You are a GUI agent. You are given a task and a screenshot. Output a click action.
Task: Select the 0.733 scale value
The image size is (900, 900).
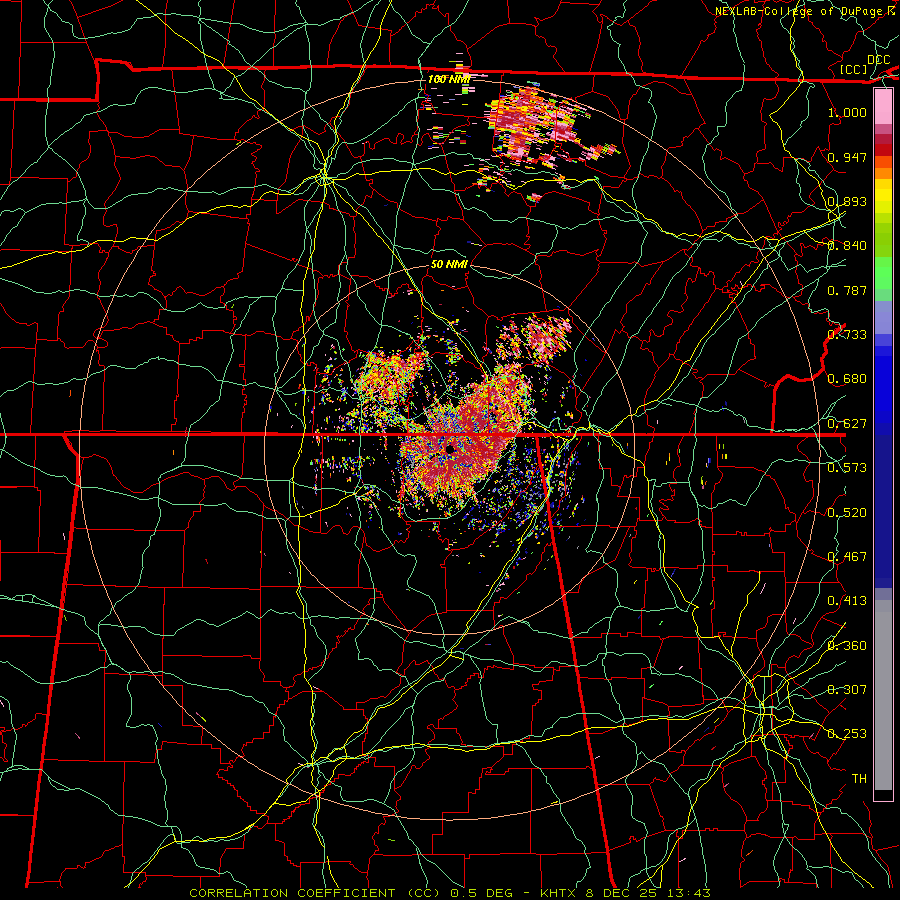coord(847,335)
